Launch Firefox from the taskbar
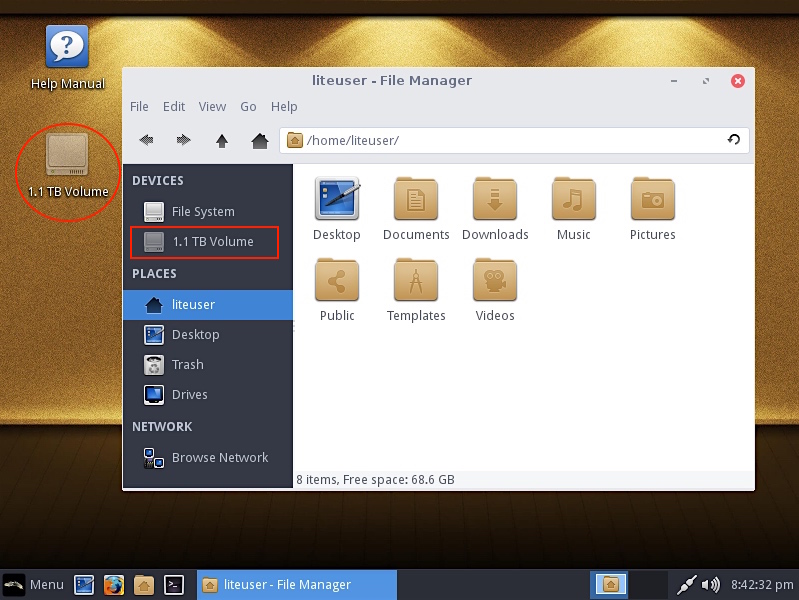The height and width of the screenshot is (600, 799). coord(113,585)
